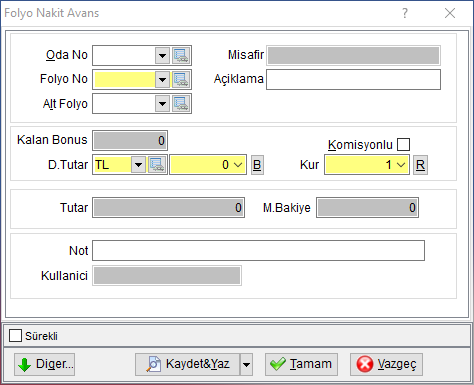This screenshot has height=385, width=474.
Task: Open currency lookup icon next to TL
Action: tap(157, 165)
